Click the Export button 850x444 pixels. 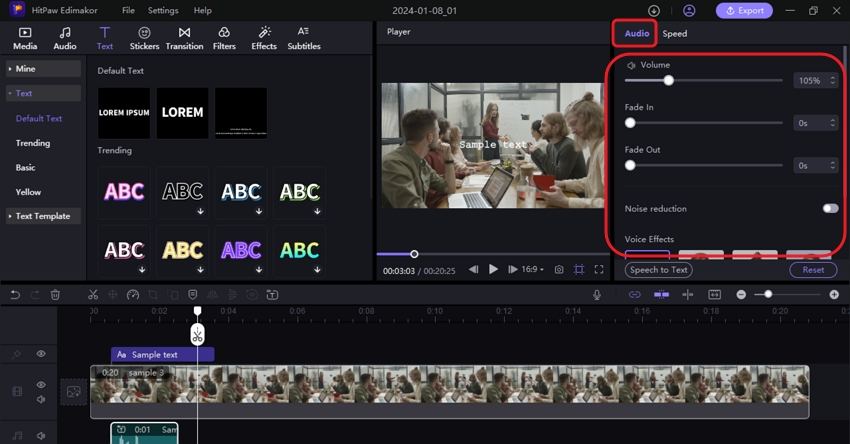pyautogui.click(x=744, y=11)
